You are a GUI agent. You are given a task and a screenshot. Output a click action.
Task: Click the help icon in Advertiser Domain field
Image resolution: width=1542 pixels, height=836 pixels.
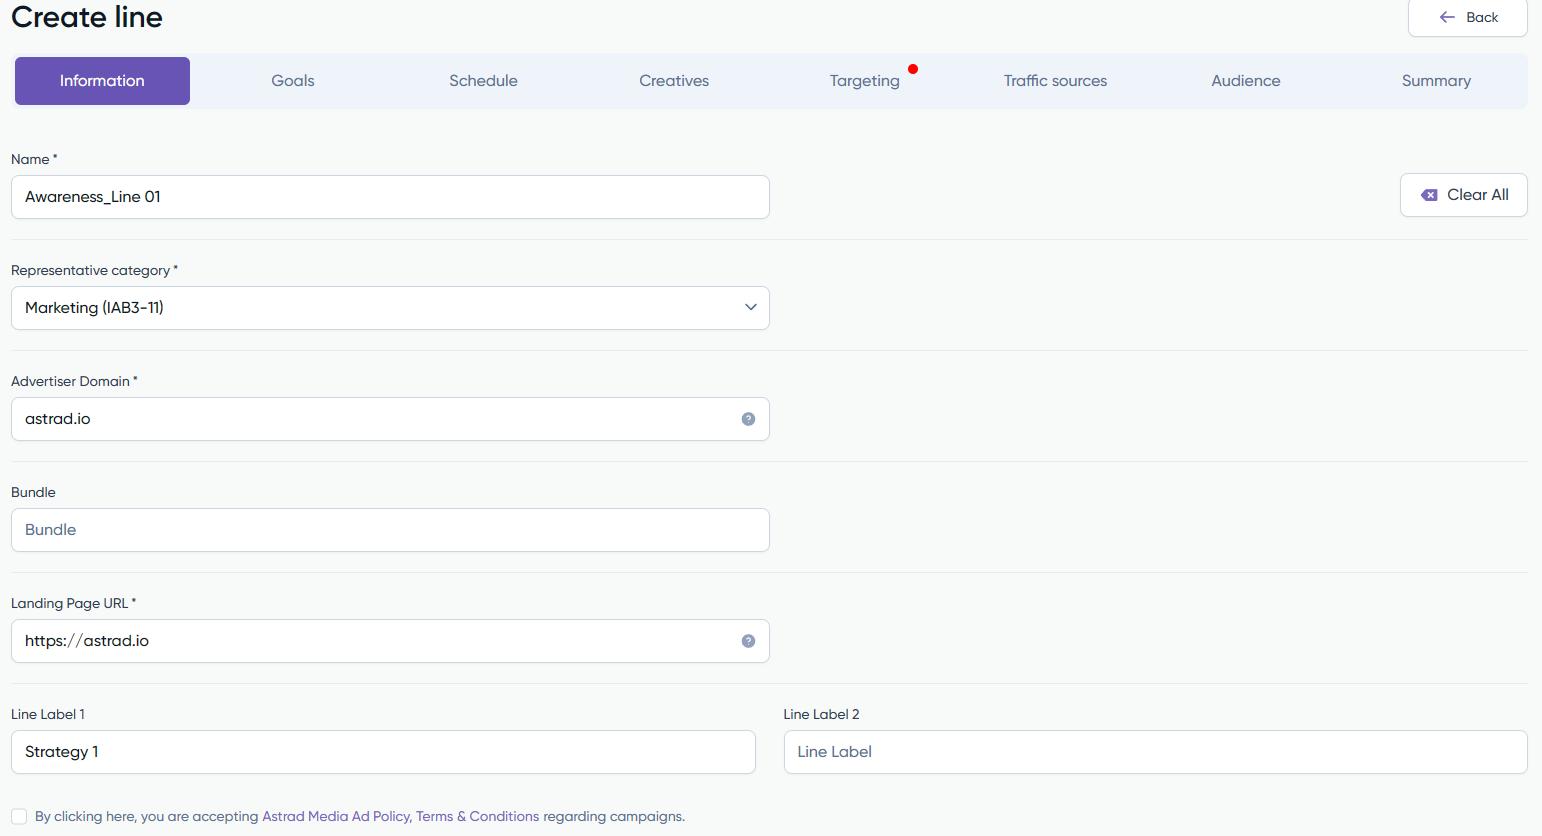[748, 419]
